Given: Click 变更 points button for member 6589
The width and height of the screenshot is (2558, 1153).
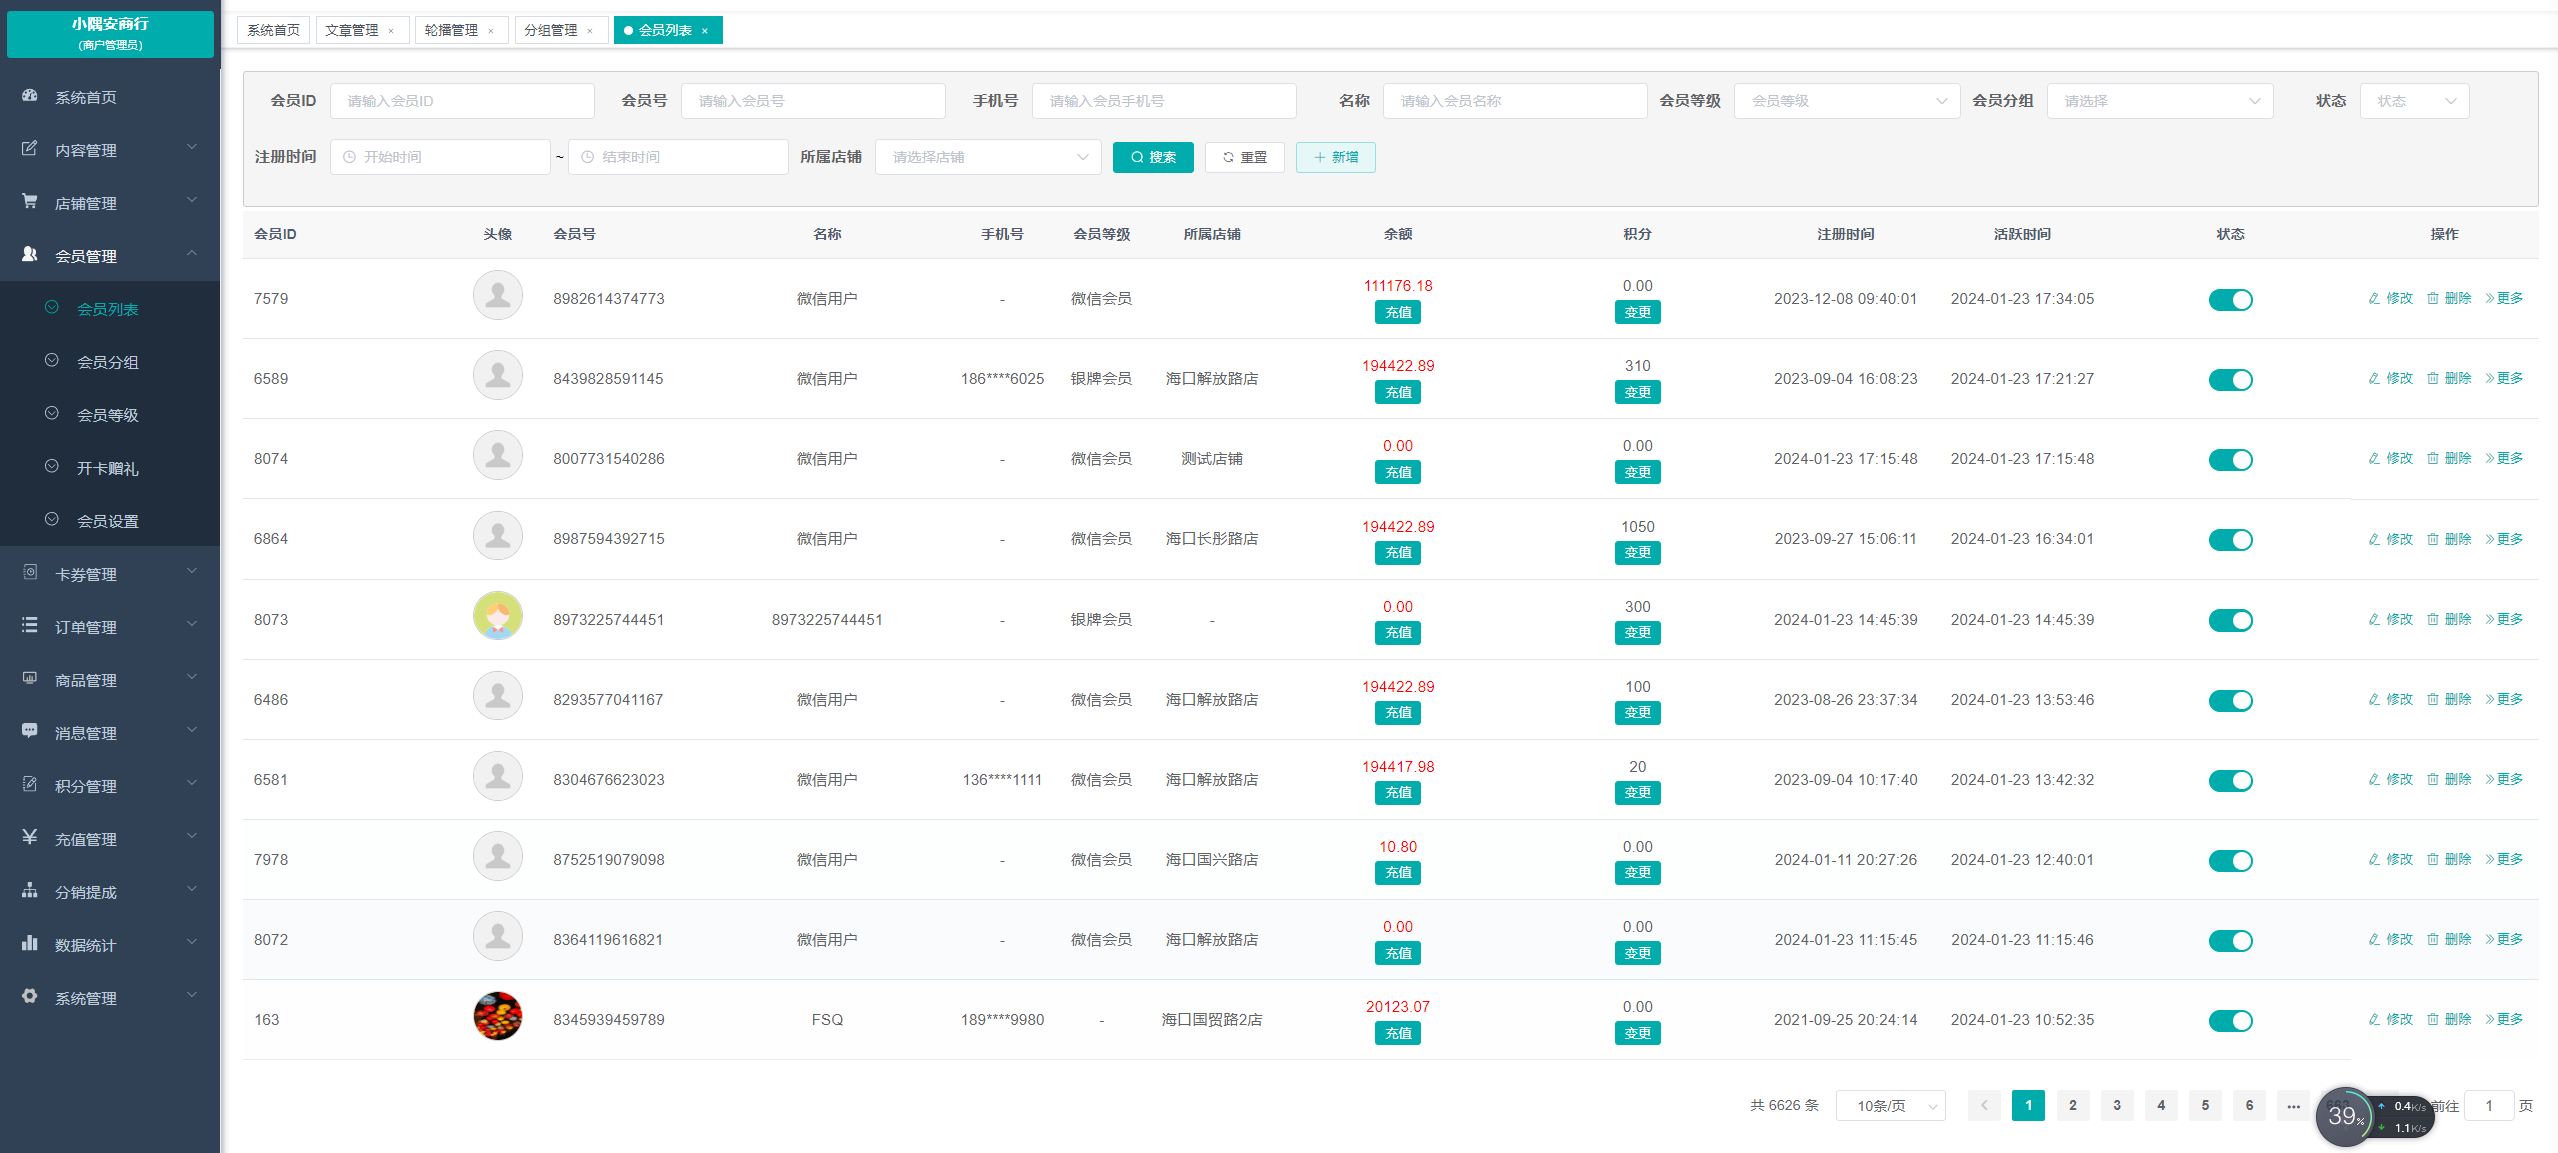Looking at the screenshot, I should tap(1638, 392).
